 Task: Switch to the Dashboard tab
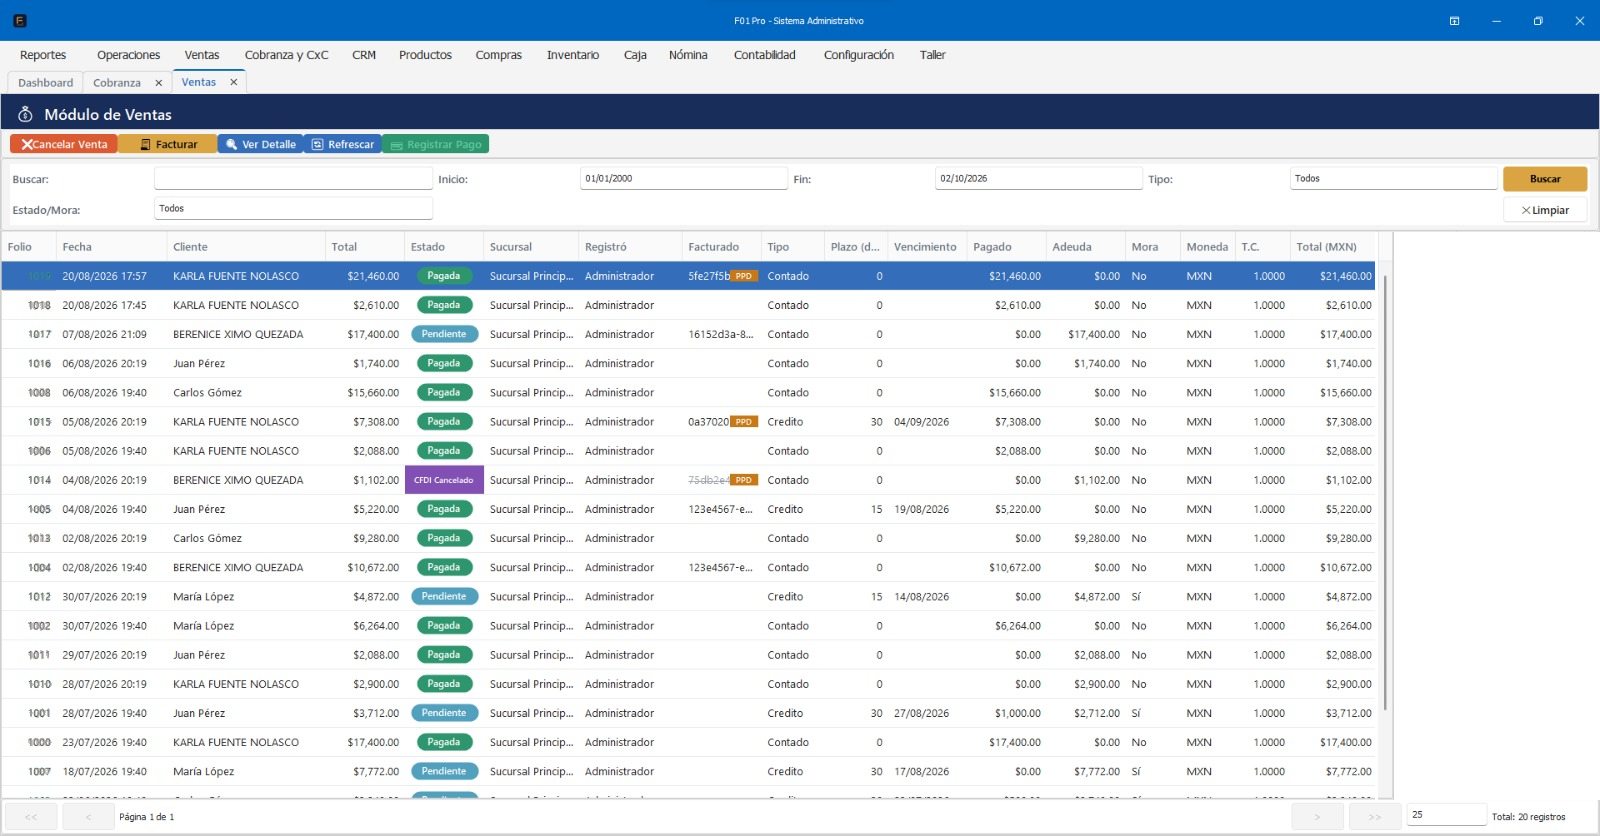pos(45,83)
